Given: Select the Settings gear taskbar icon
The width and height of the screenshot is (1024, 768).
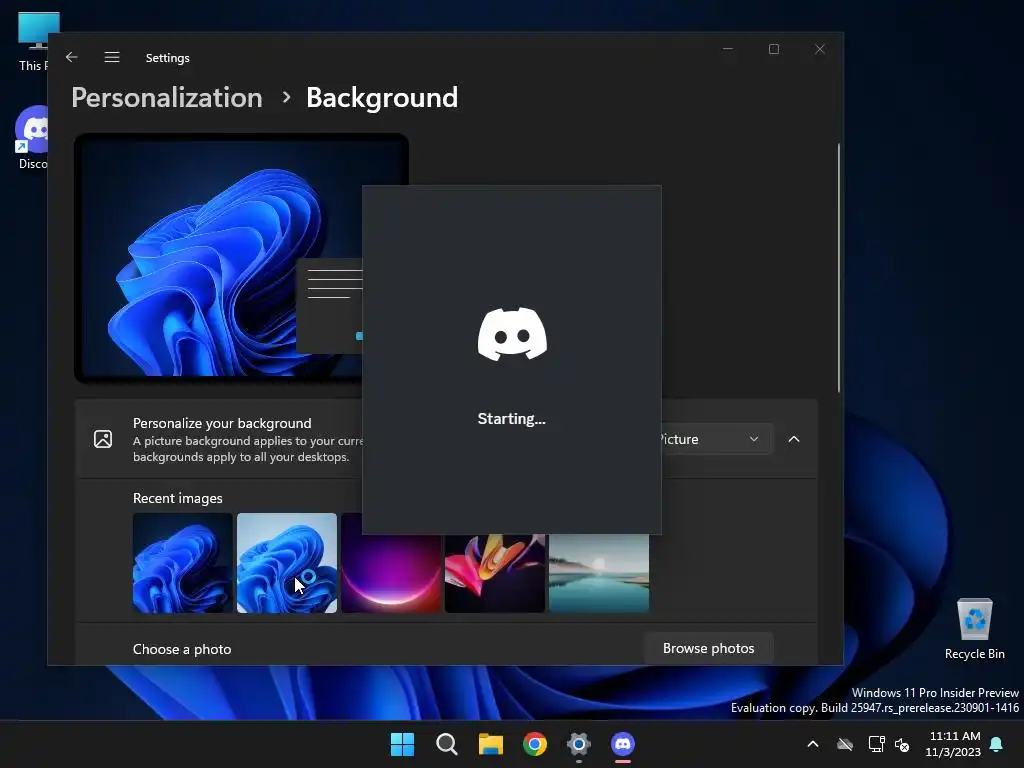Looking at the screenshot, I should point(579,744).
